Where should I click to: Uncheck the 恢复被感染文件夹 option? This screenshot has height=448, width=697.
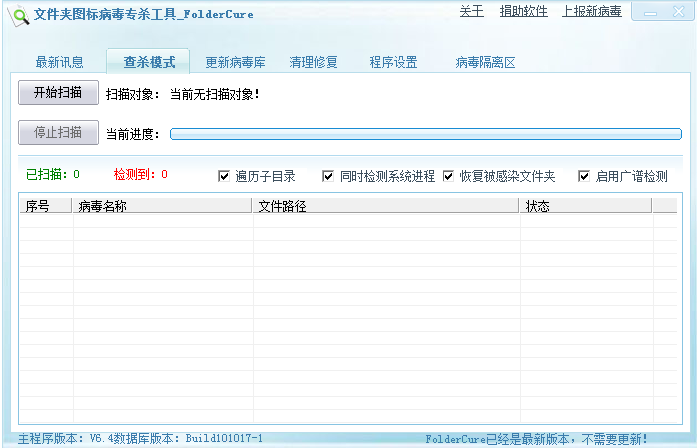pyautogui.click(x=448, y=176)
